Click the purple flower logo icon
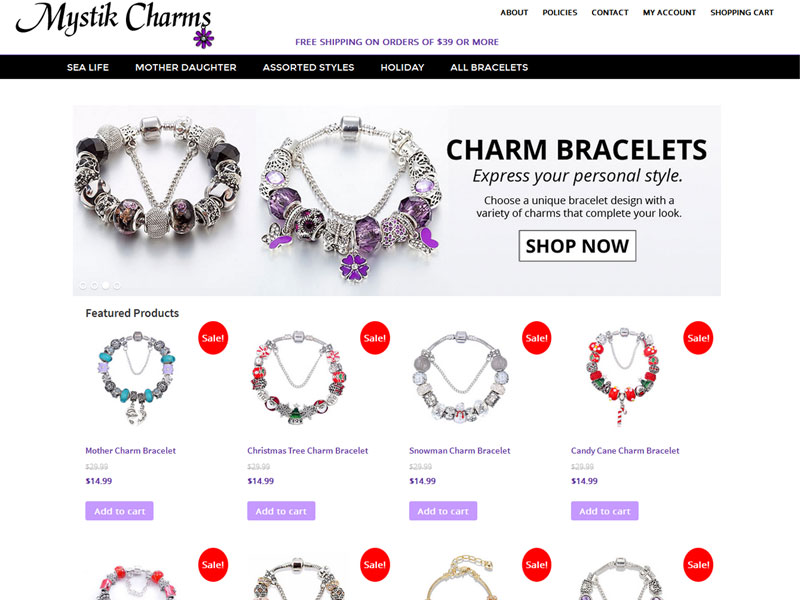Image resolution: width=800 pixels, height=600 pixels. (204, 38)
